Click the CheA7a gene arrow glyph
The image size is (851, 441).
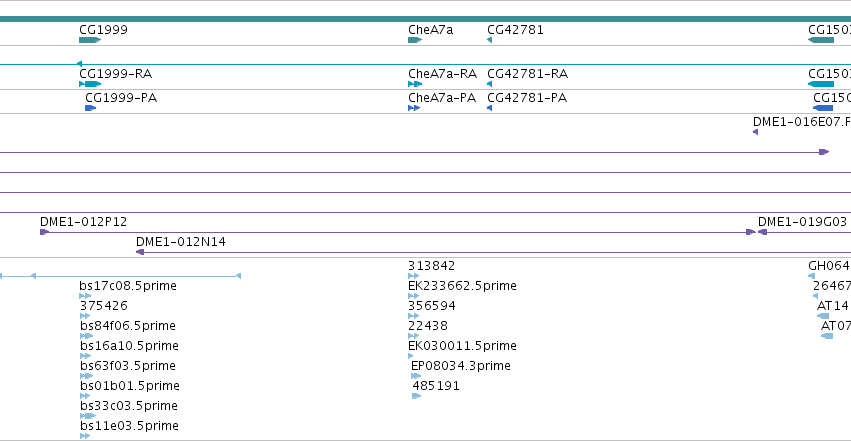(x=415, y=40)
